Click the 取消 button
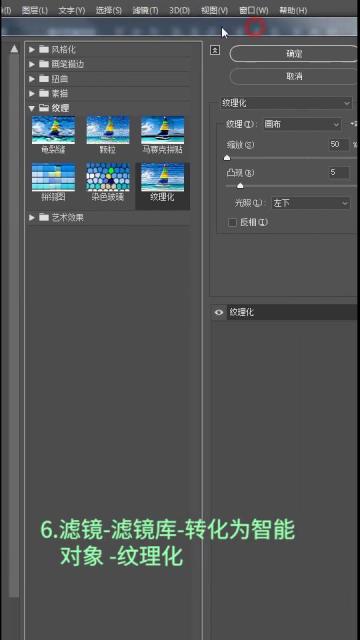Viewport: 360px width, 640px height. (294, 76)
